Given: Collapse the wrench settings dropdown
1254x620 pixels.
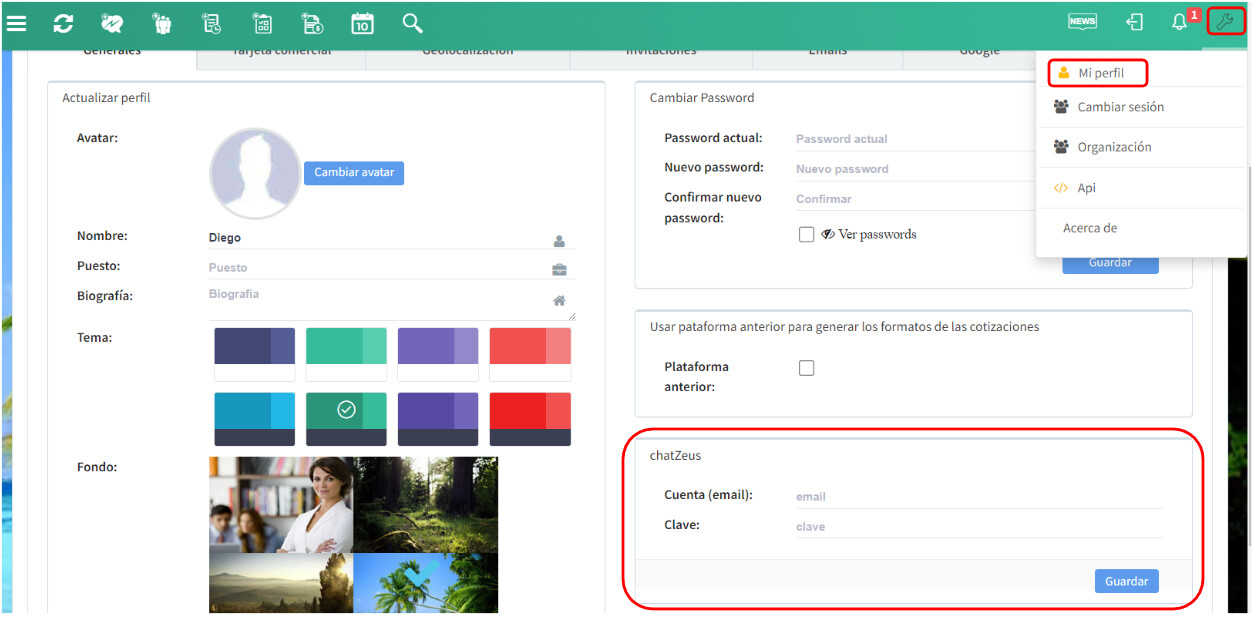Looking at the screenshot, I should [x=1225, y=21].
